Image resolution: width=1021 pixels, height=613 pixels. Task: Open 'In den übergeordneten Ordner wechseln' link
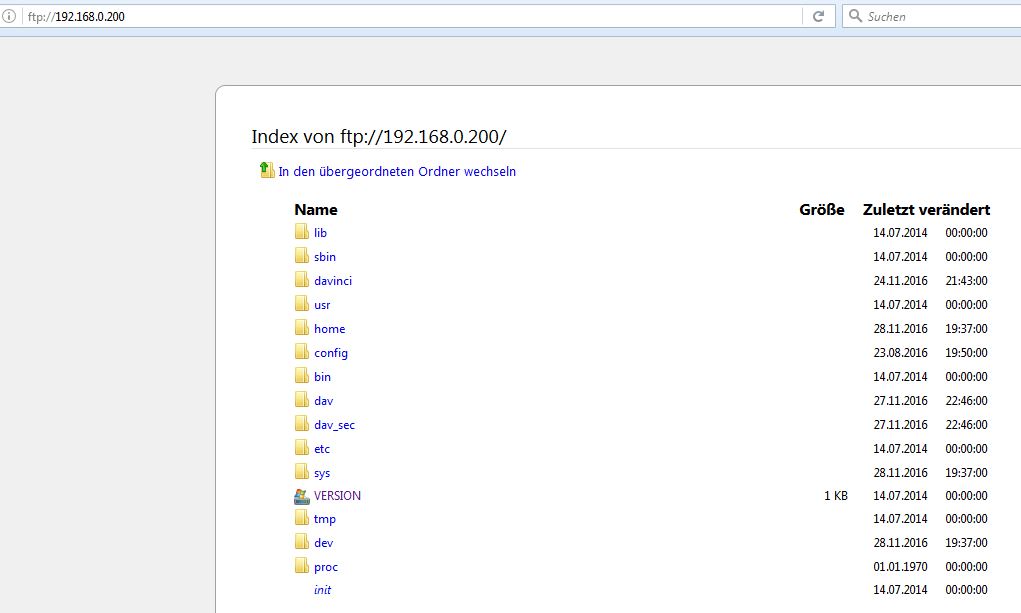[x=397, y=171]
